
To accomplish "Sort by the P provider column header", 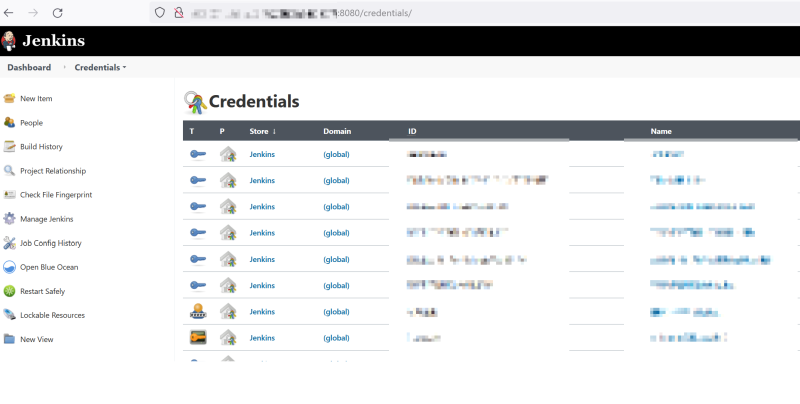I will coord(222,131).
